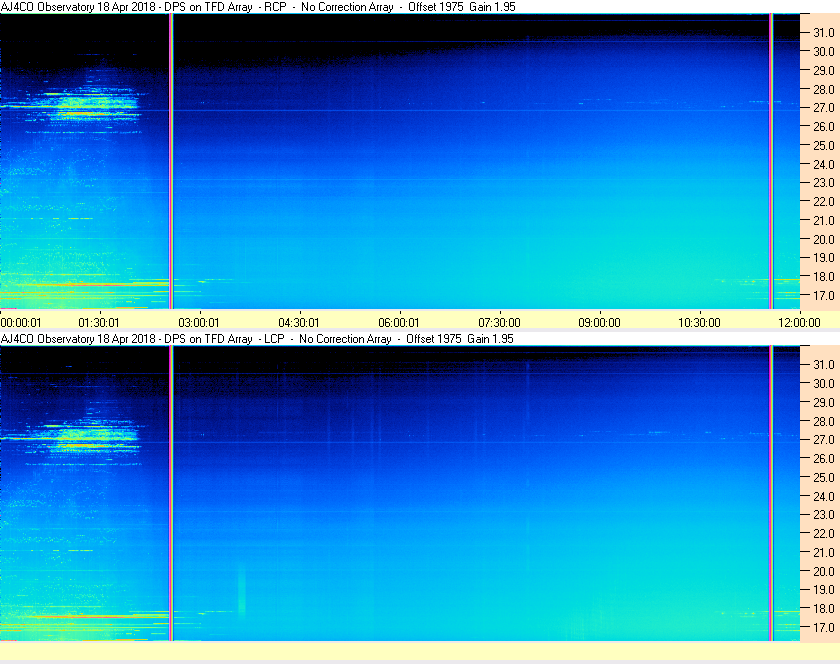Pick the 28.0 frequency label in LCP panel
Viewport: 840px width, 664px height.
click(x=824, y=421)
